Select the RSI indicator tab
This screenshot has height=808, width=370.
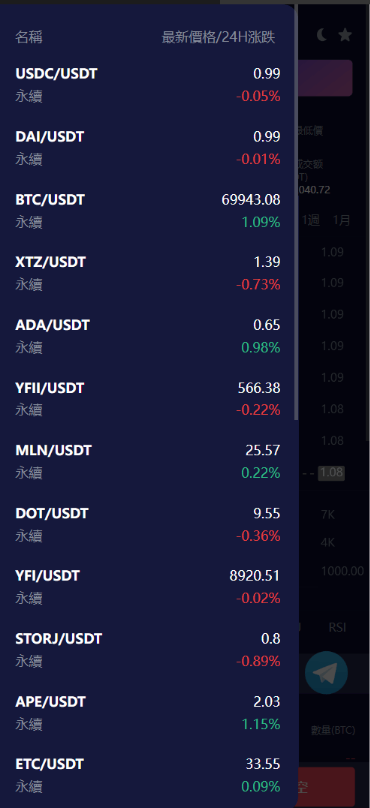click(x=338, y=627)
